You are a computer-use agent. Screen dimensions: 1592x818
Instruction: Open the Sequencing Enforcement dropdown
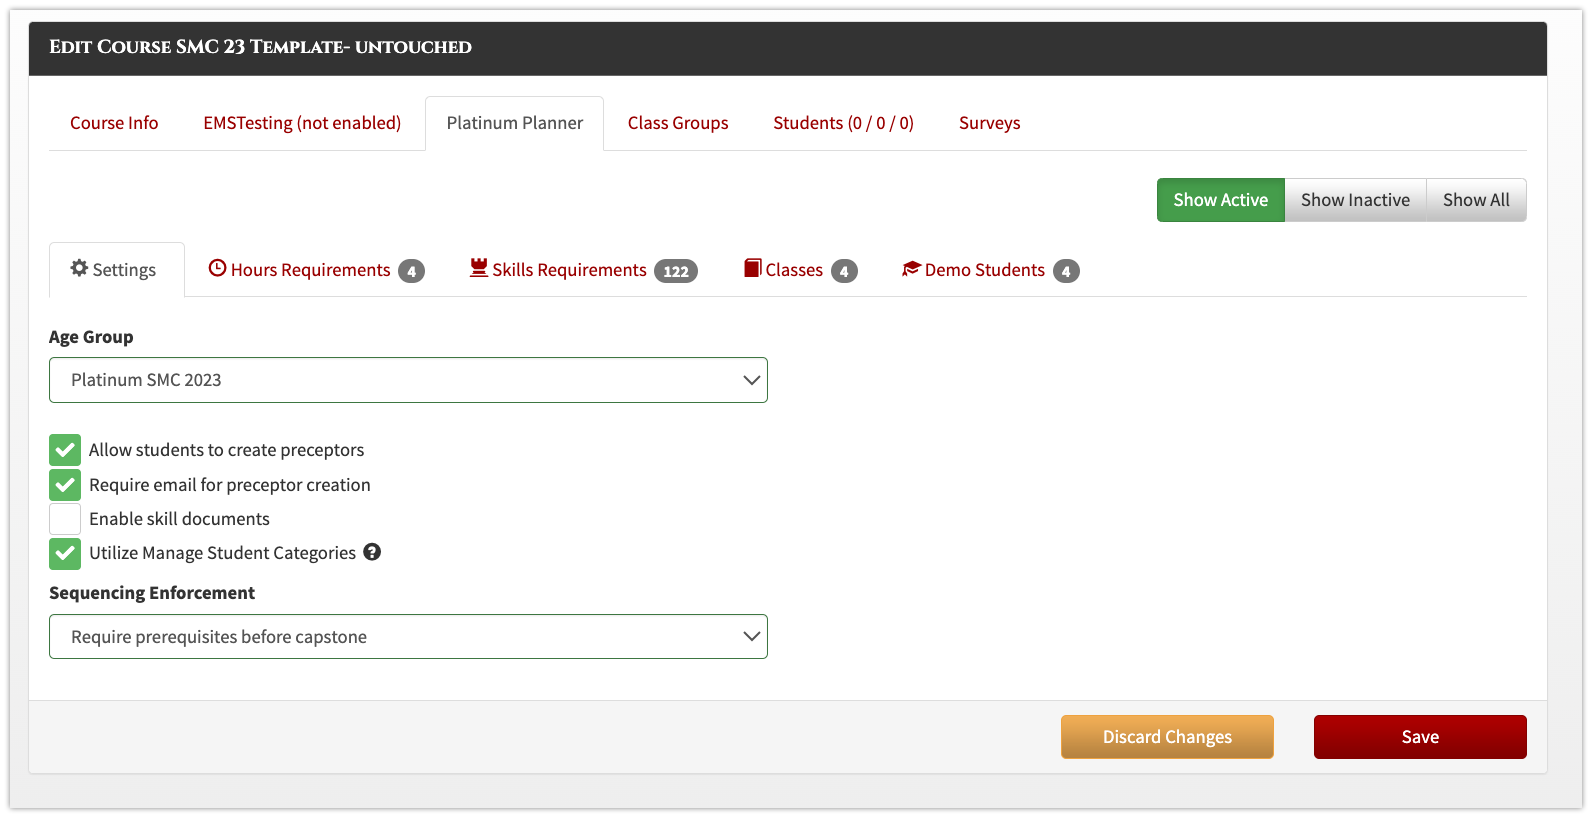pos(408,637)
